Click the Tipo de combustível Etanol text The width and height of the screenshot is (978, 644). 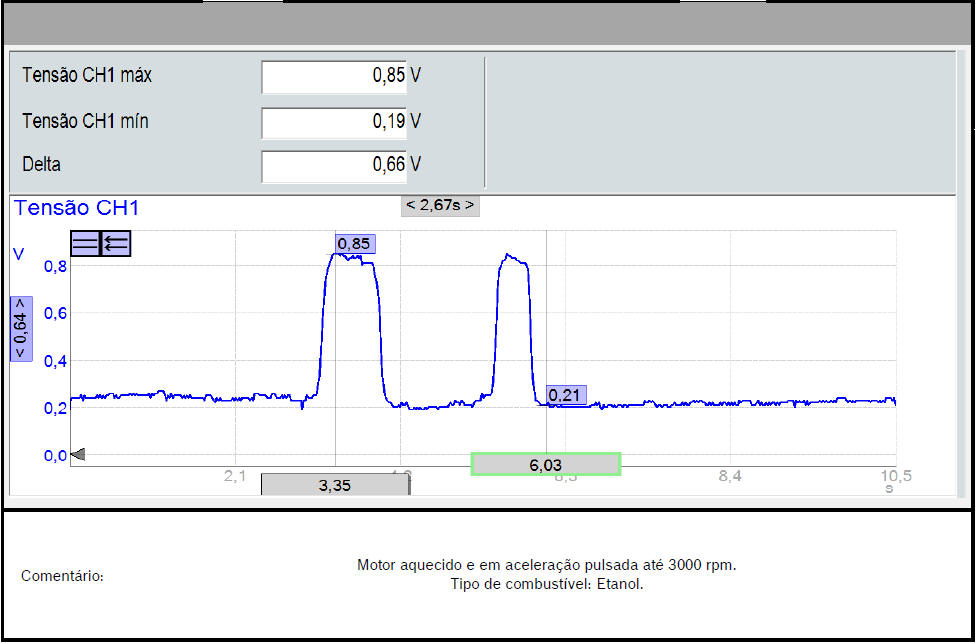click(547, 584)
